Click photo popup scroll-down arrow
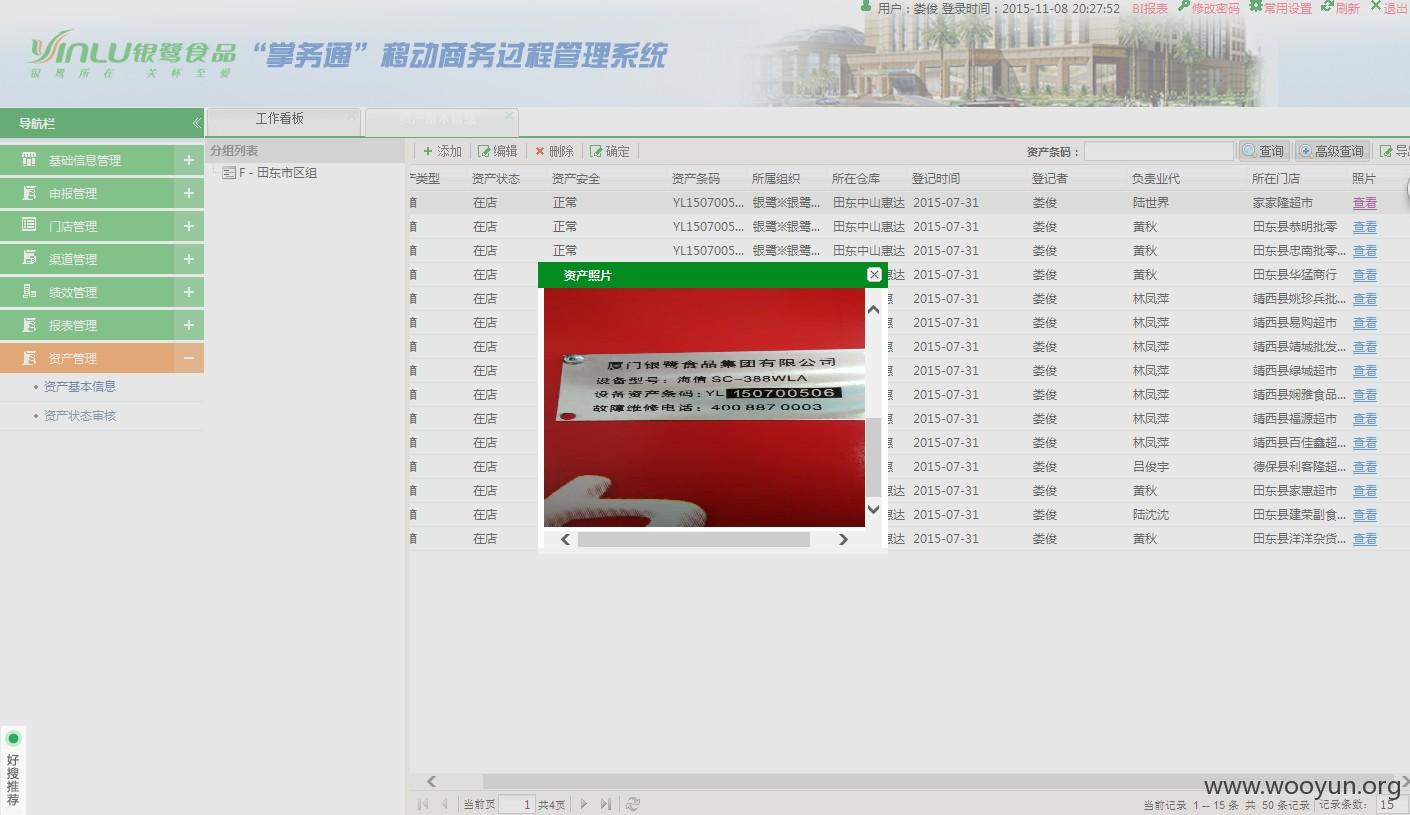The height and width of the screenshot is (815, 1410). tap(873, 509)
